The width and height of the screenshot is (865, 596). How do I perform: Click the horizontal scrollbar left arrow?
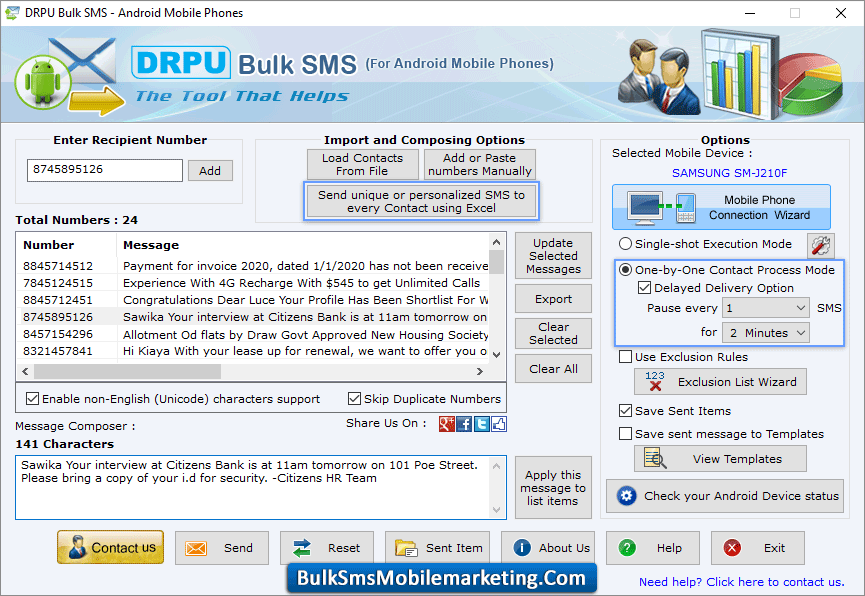coord(25,372)
